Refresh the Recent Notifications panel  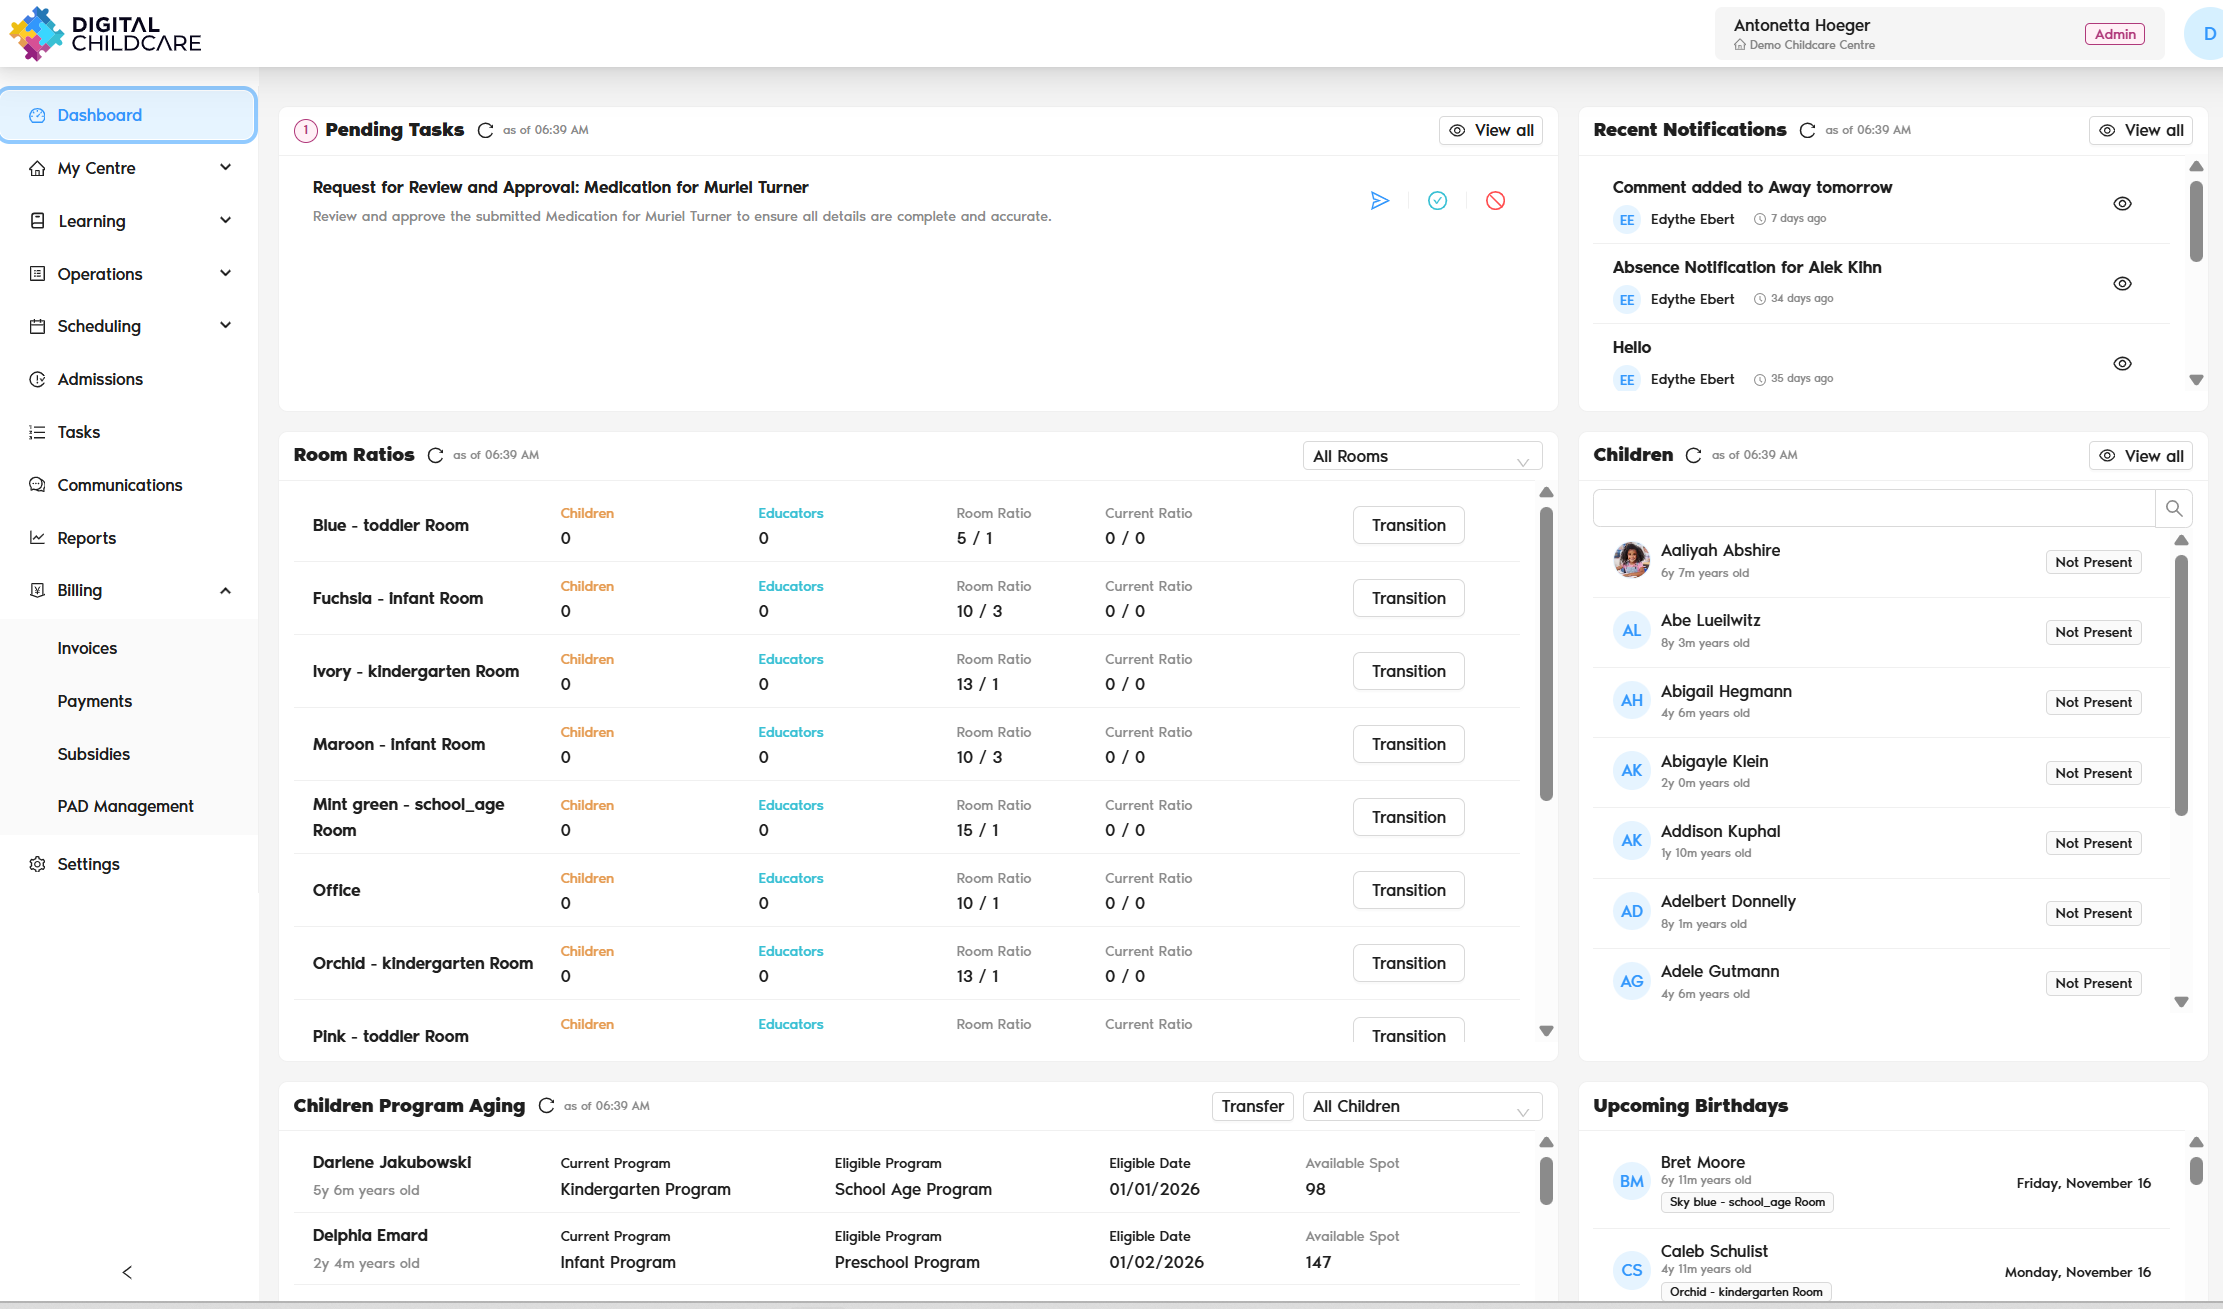click(1807, 131)
